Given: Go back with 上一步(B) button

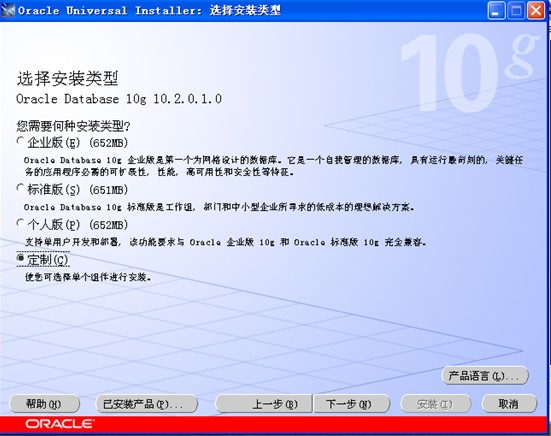Looking at the screenshot, I should [x=264, y=404].
